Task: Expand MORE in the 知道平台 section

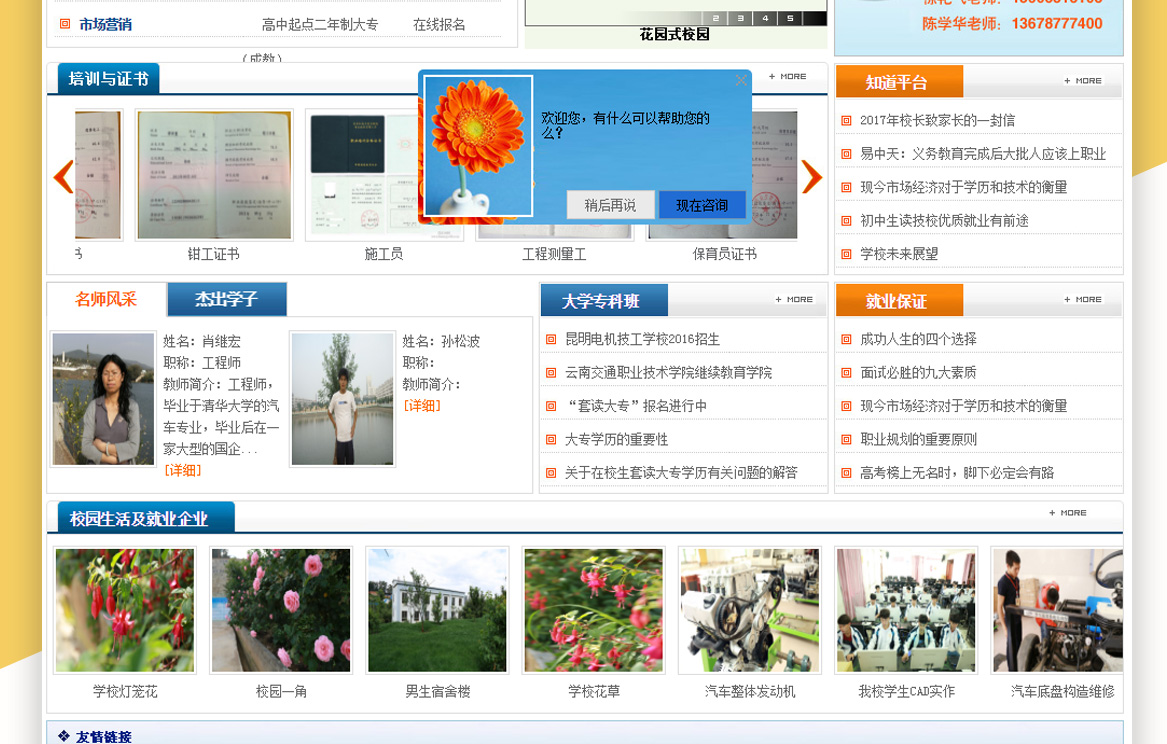Action: point(1083,80)
